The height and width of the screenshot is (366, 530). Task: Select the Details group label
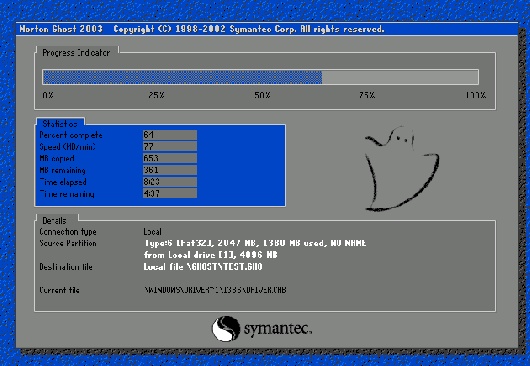click(54, 221)
